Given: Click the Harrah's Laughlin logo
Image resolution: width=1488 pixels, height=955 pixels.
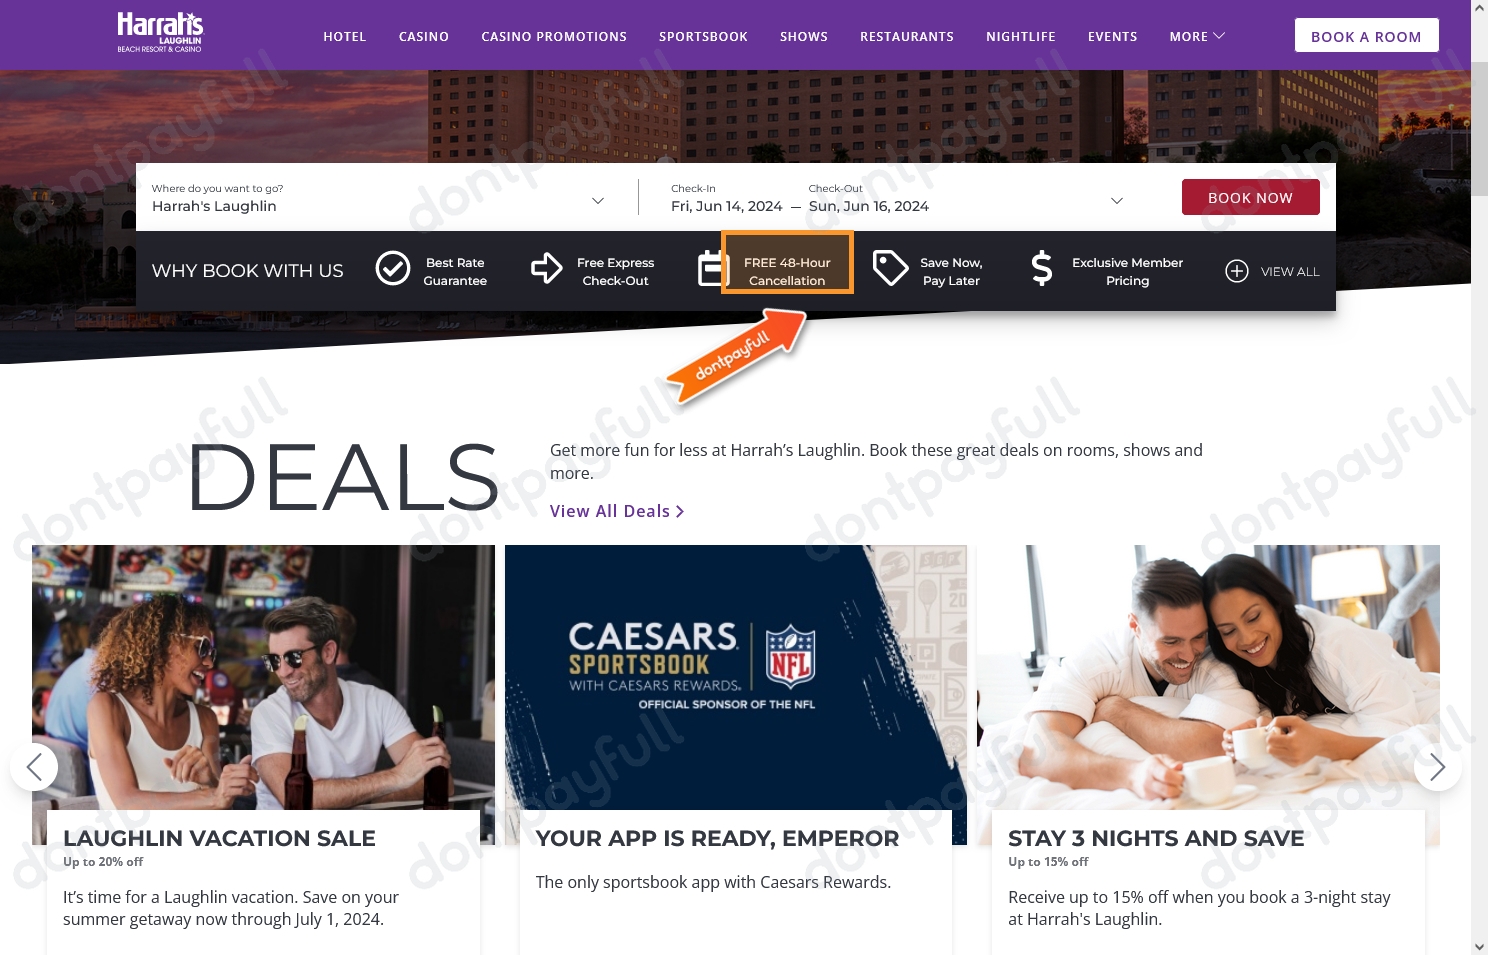Looking at the screenshot, I should (160, 33).
